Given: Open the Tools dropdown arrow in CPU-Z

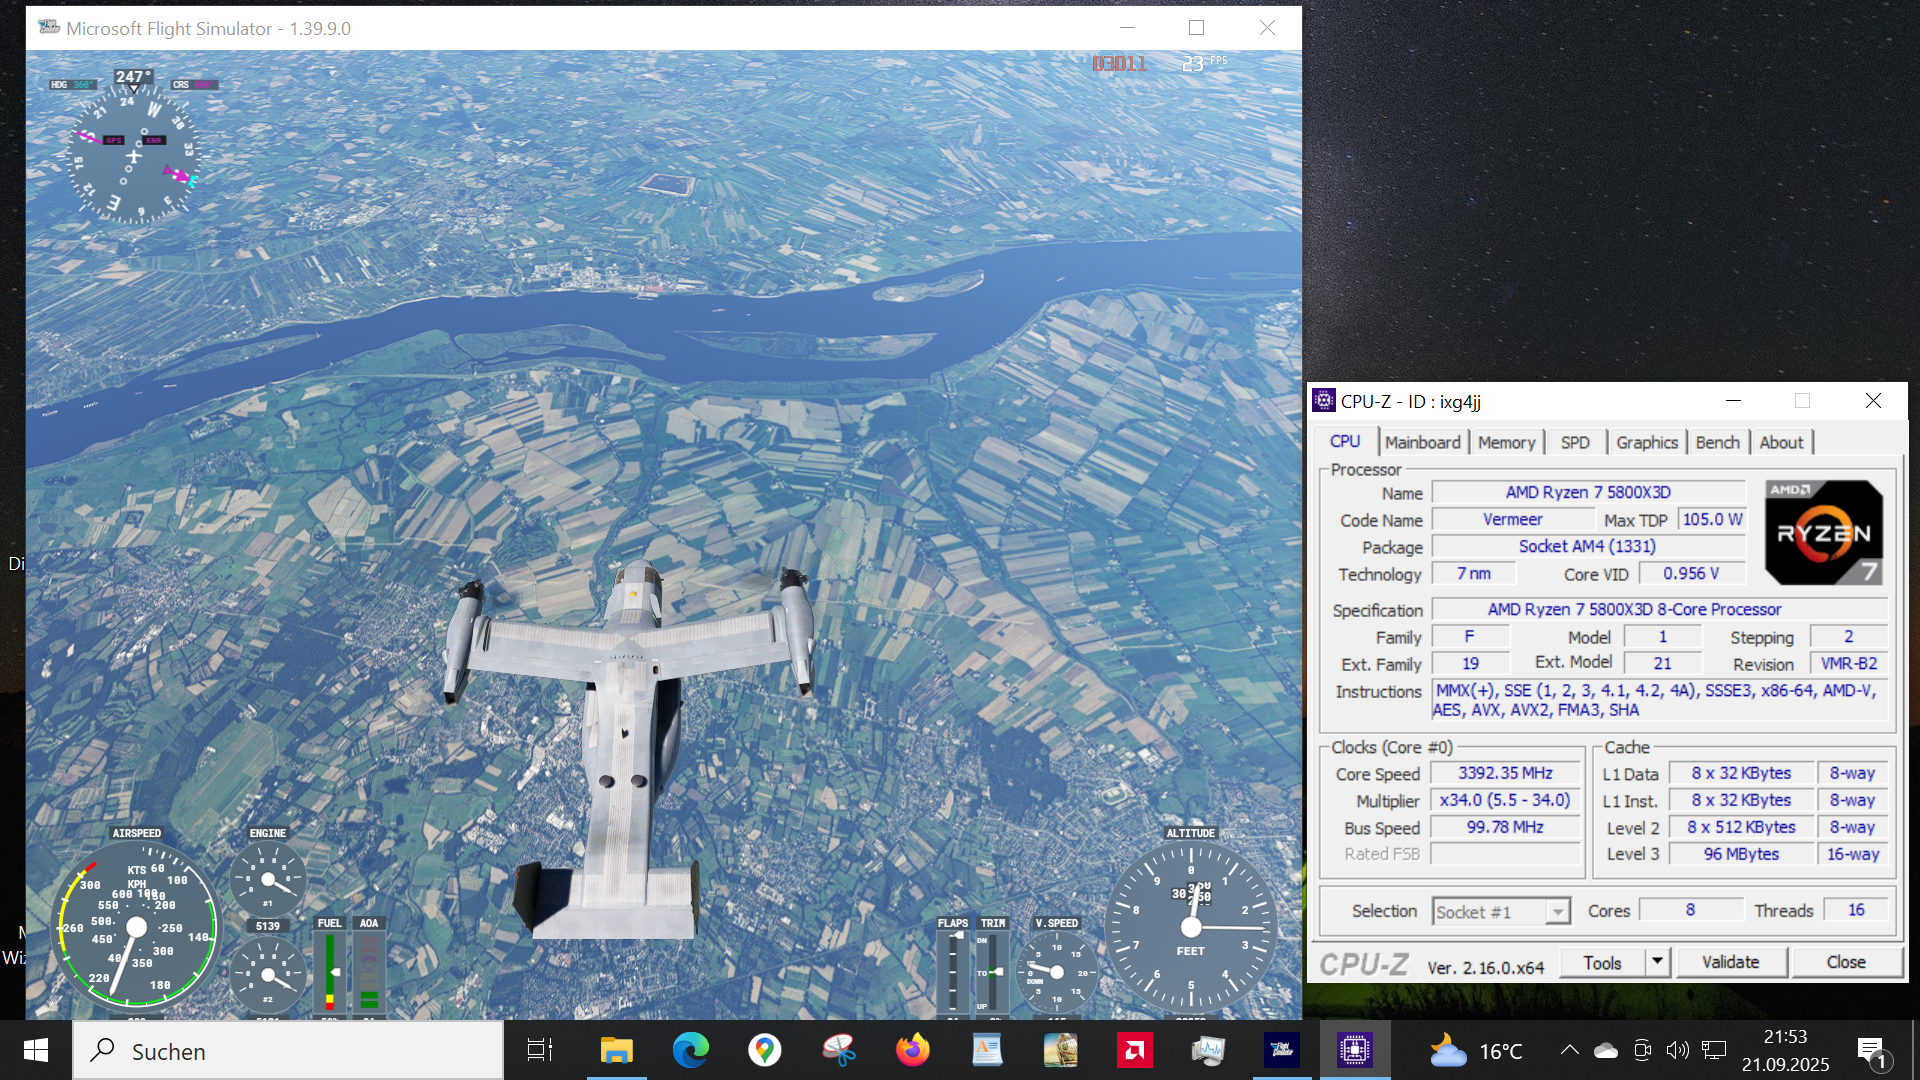Looking at the screenshot, I should point(1656,962).
